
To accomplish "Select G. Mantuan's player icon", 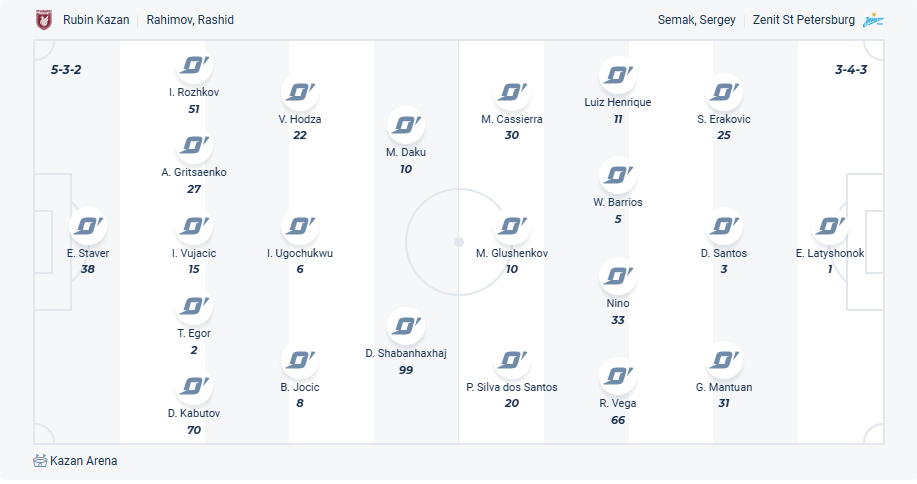I will click(724, 361).
